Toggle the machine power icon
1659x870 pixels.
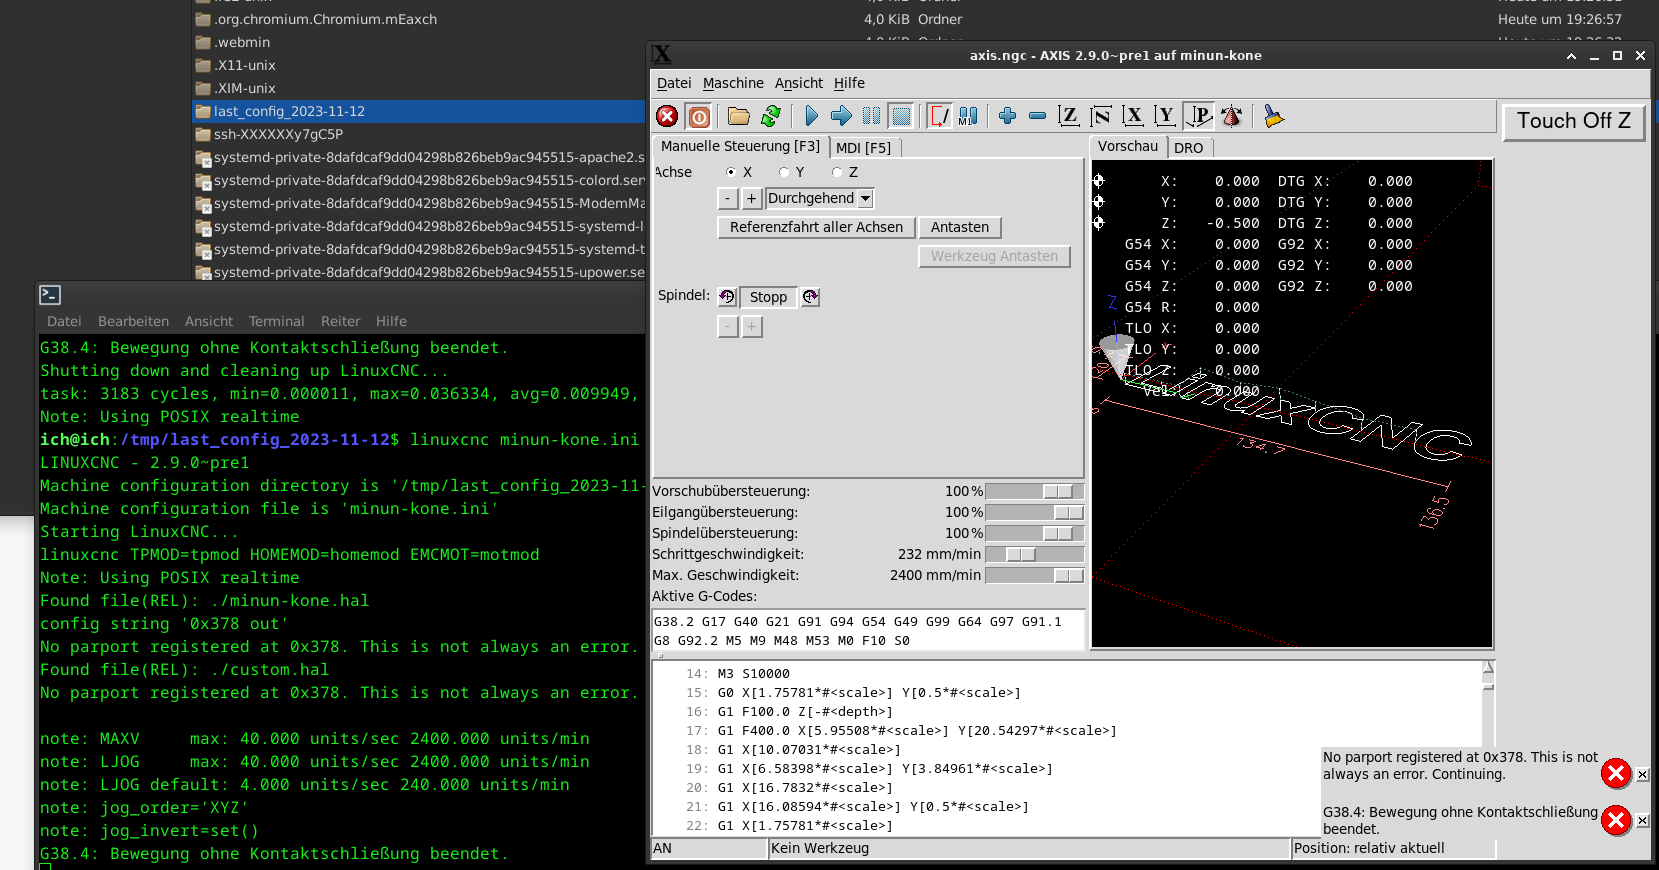pyautogui.click(x=700, y=116)
